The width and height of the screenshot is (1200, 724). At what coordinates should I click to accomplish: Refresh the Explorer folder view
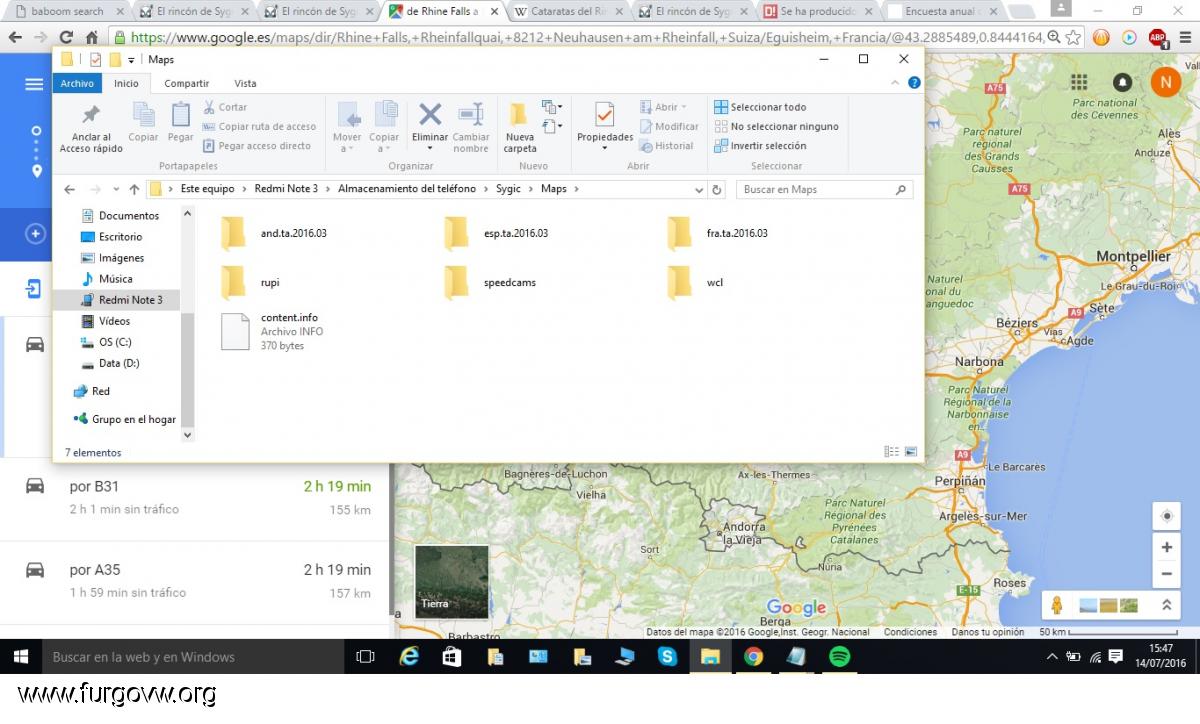click(x=716, y=189)
